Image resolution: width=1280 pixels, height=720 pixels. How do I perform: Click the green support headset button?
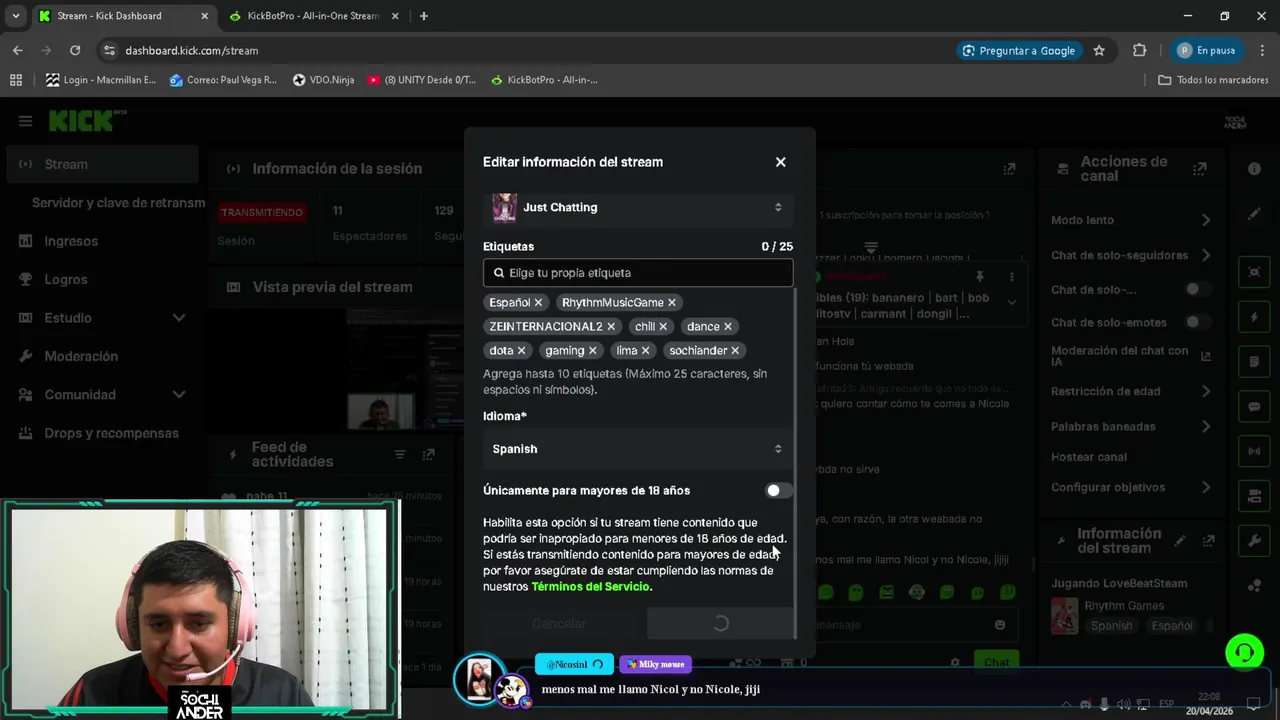point(1245,652)
